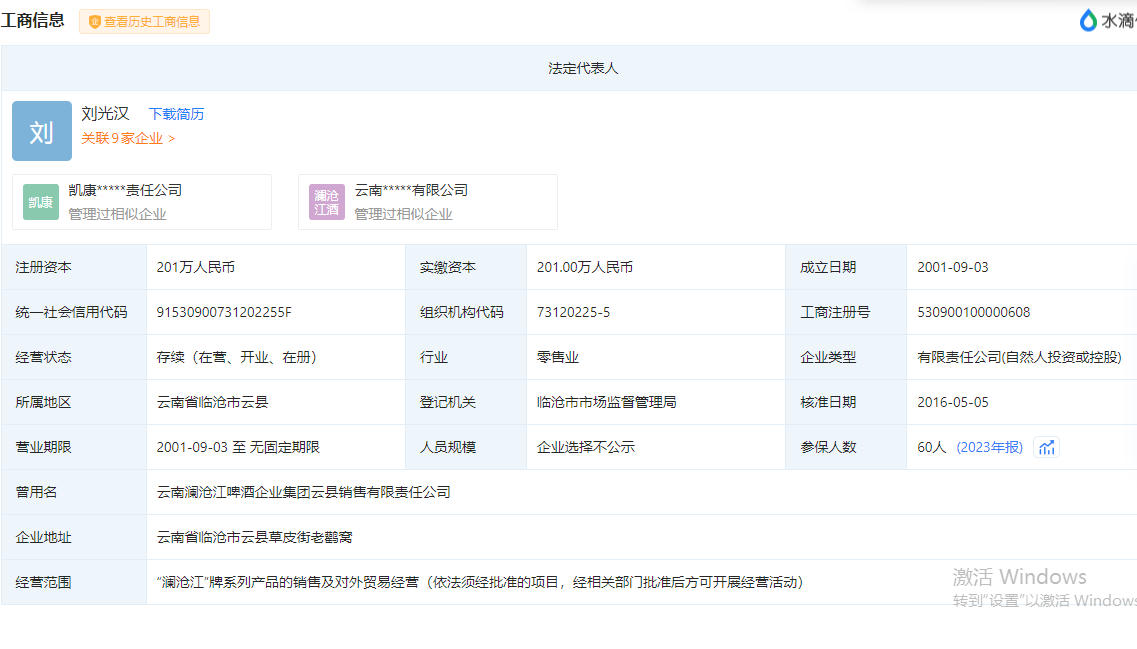Select 临沧市市场监督管理局 authority value
The image size is (1137, 649).
606,402
